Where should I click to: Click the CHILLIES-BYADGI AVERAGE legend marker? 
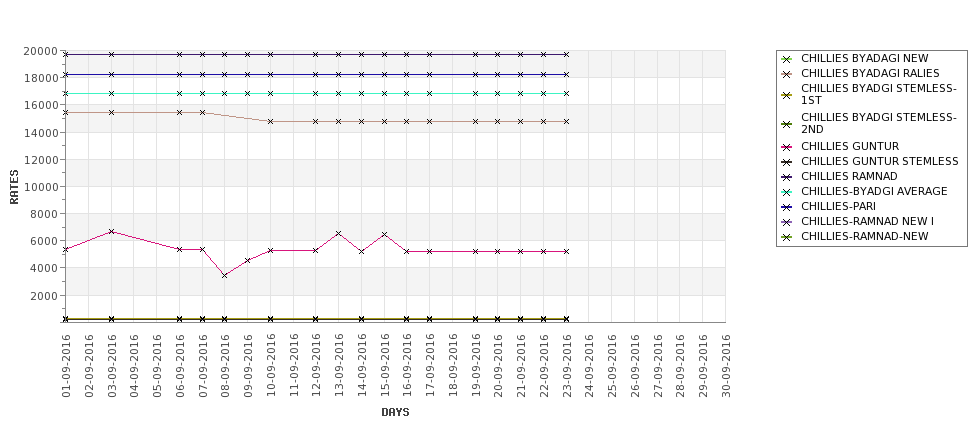point(787,192)
